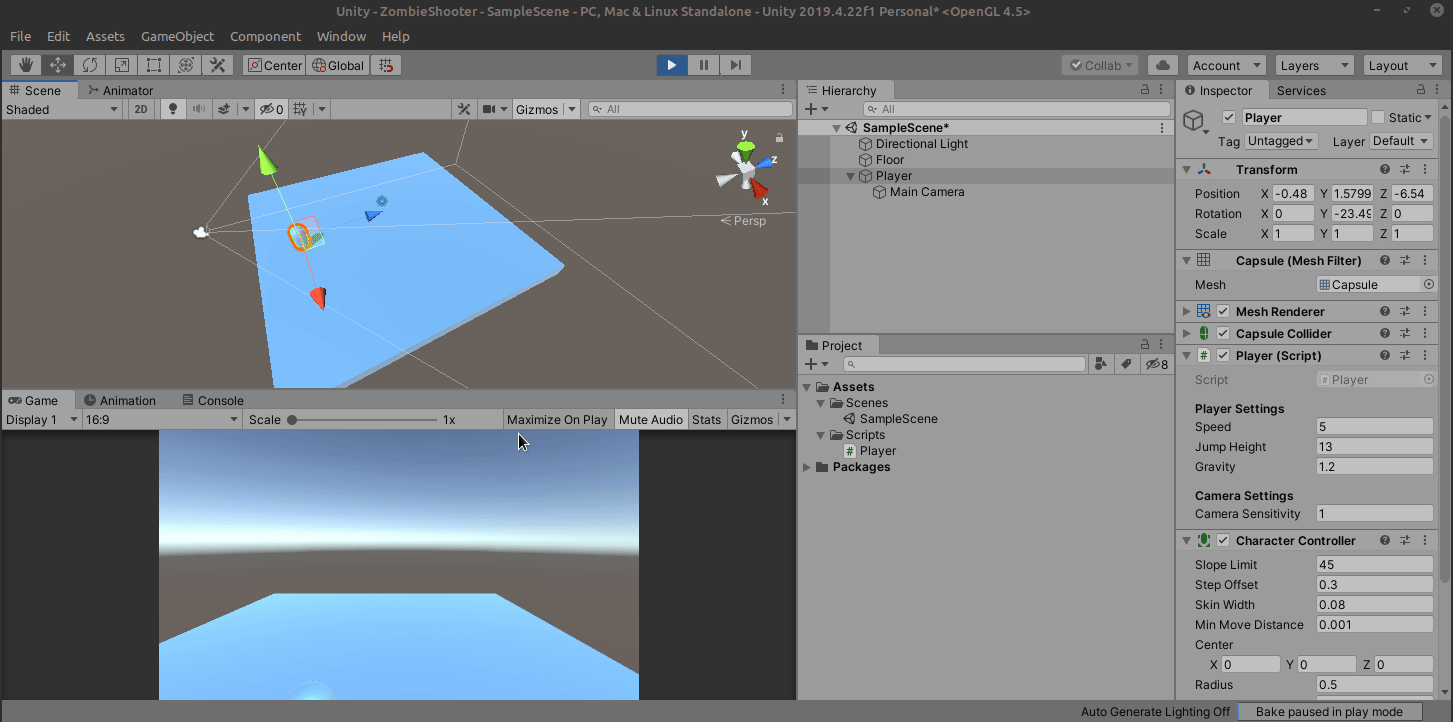1453x722 pixels.
Task: Toggle scene lighting bulb icon
Action: tap(173, 110)
